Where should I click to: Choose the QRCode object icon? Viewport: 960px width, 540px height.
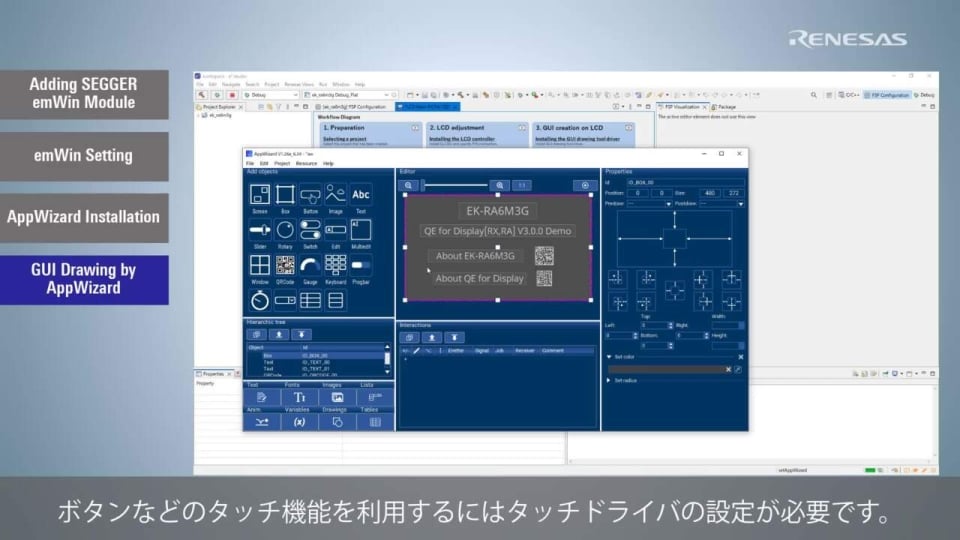click(285, 265)
